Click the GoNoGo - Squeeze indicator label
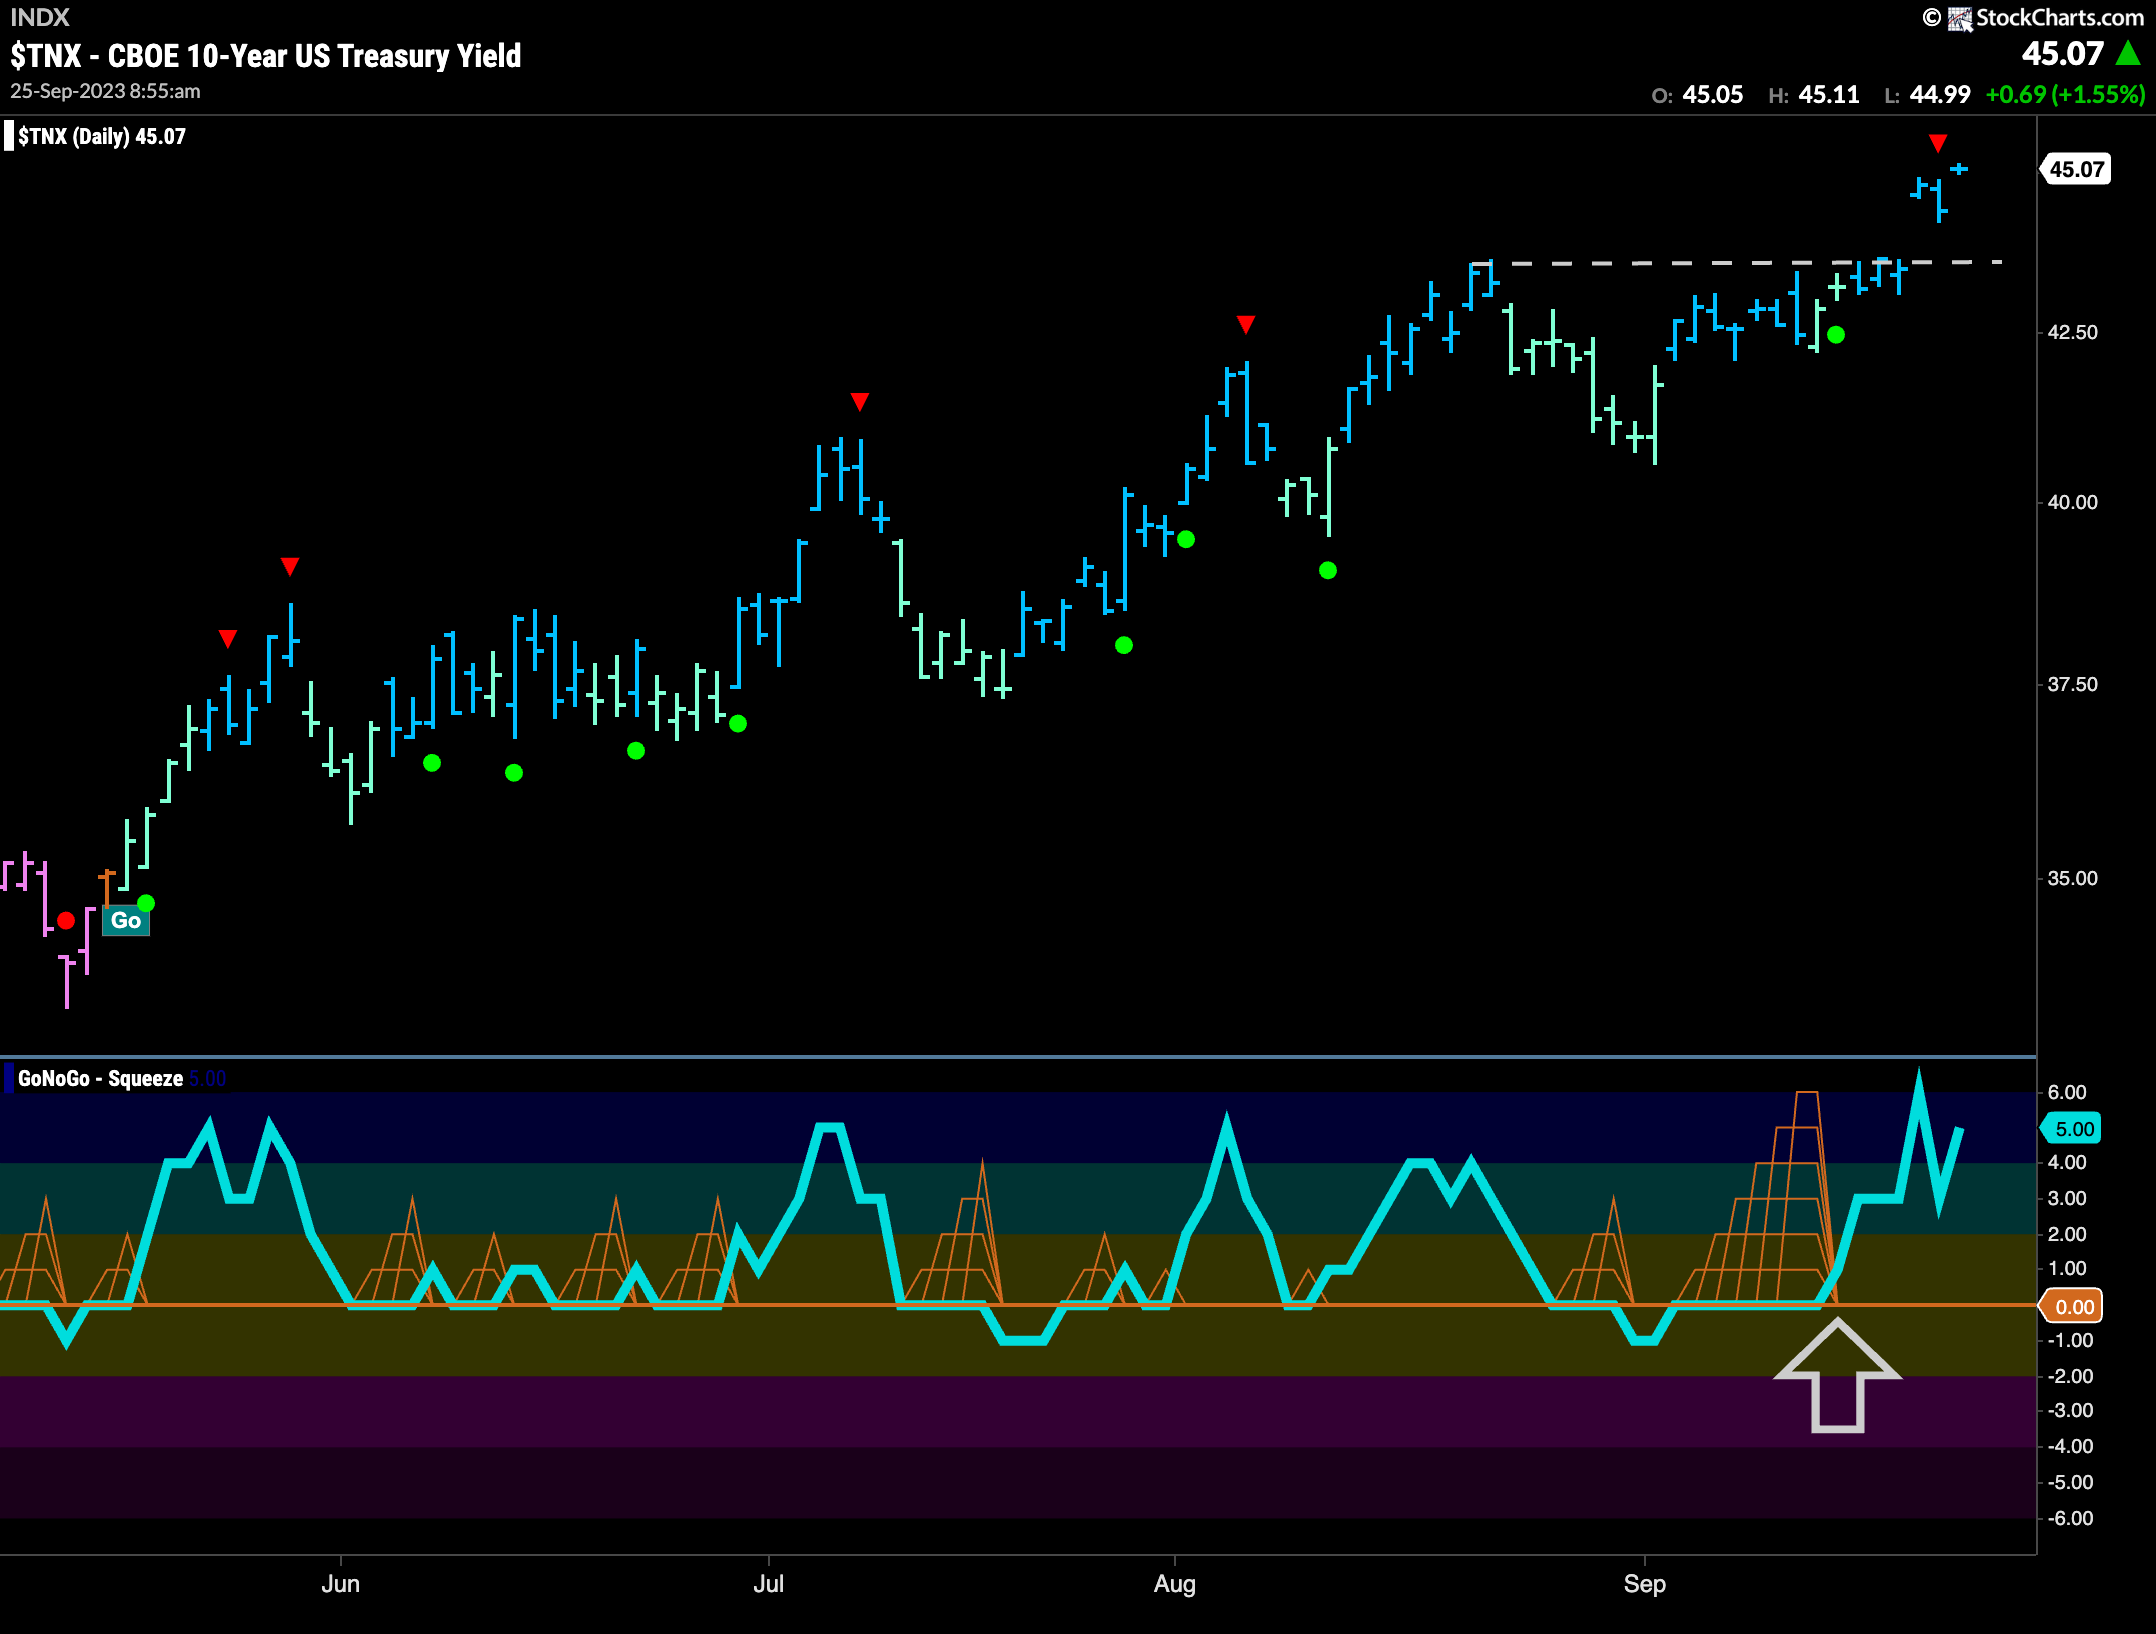 (x=100, y=1078)
